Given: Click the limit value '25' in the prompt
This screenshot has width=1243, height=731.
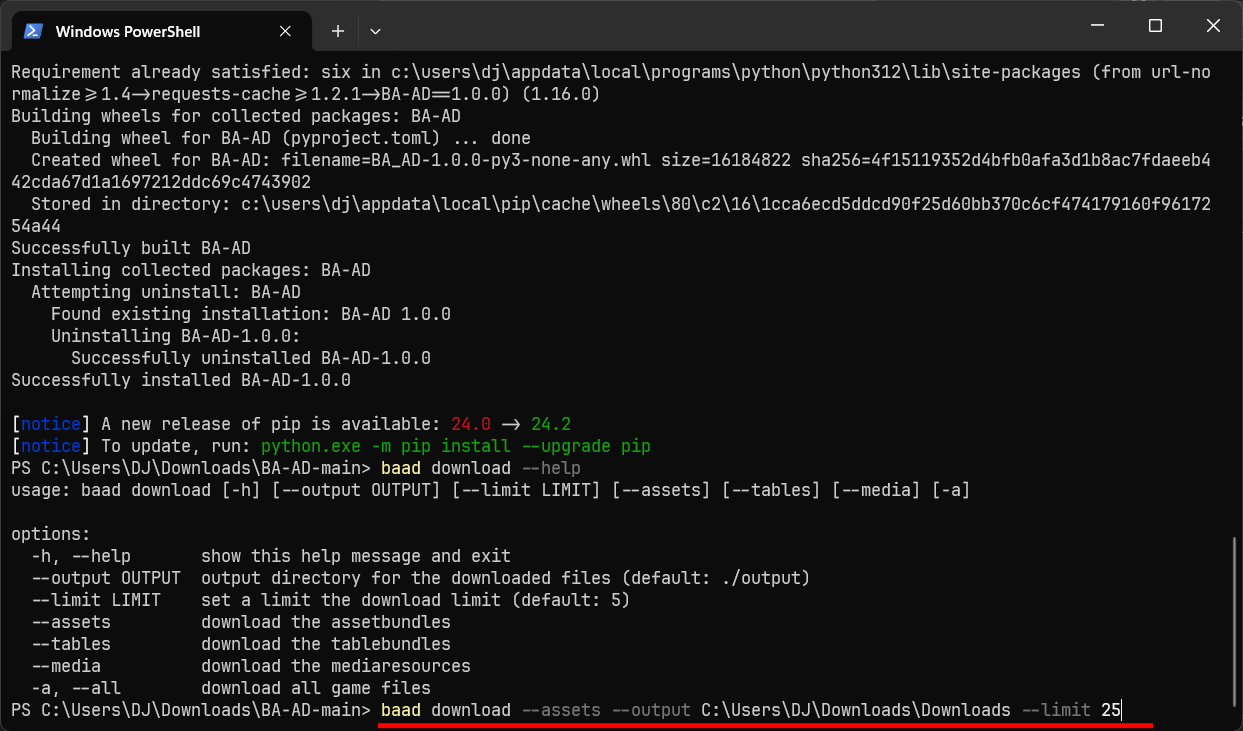Looking at the screenshot, I should (1111, 710).
